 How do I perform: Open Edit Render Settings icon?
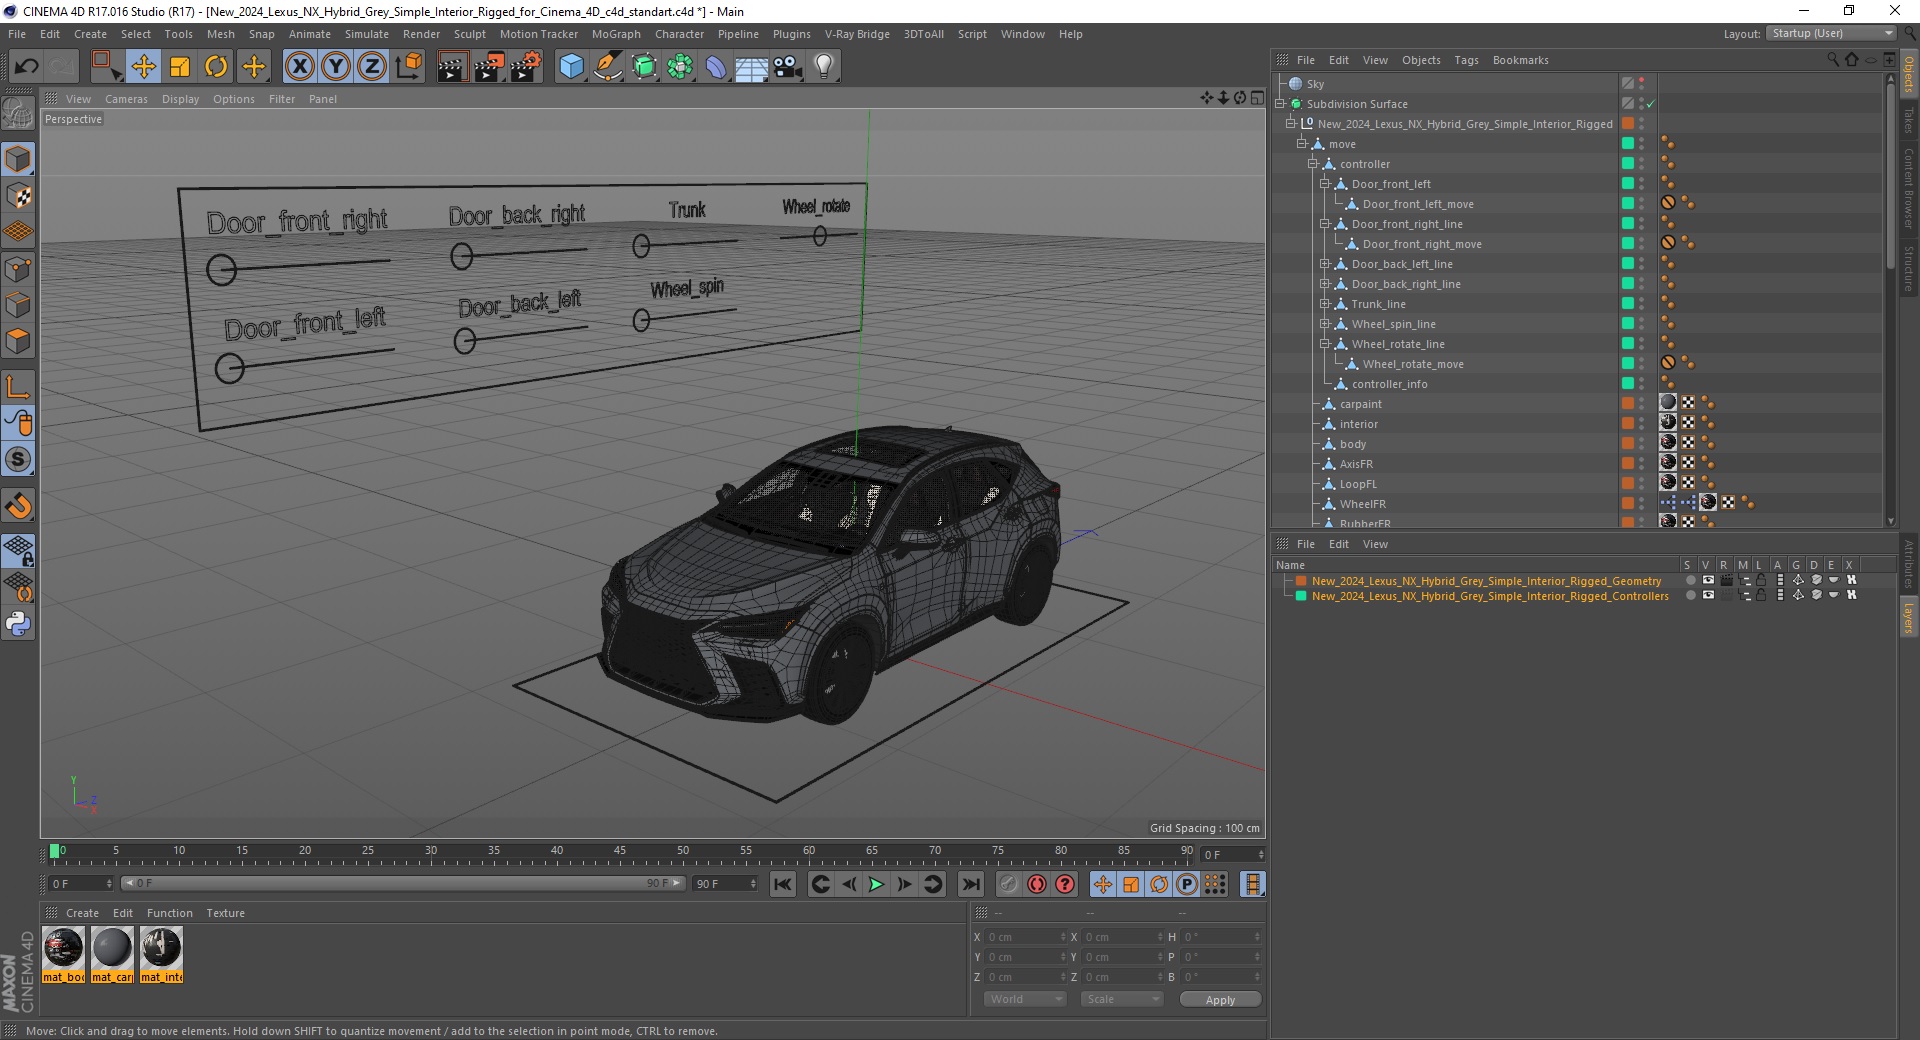(525, 67)
